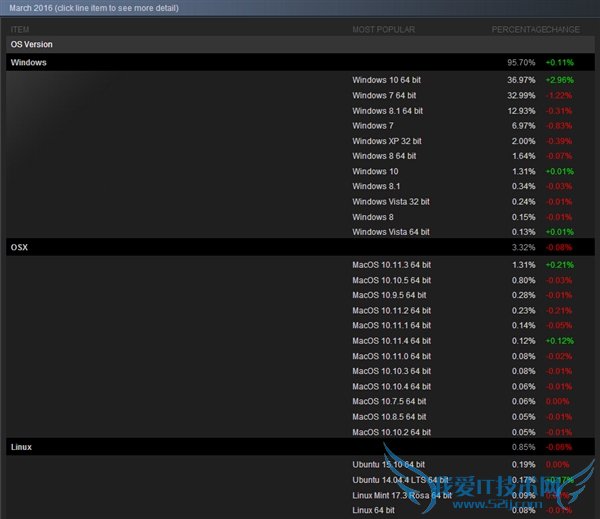Click the 95.70% Windows total share
The image size is (600, 519).
pyautogui.click(x=521, y=63)
